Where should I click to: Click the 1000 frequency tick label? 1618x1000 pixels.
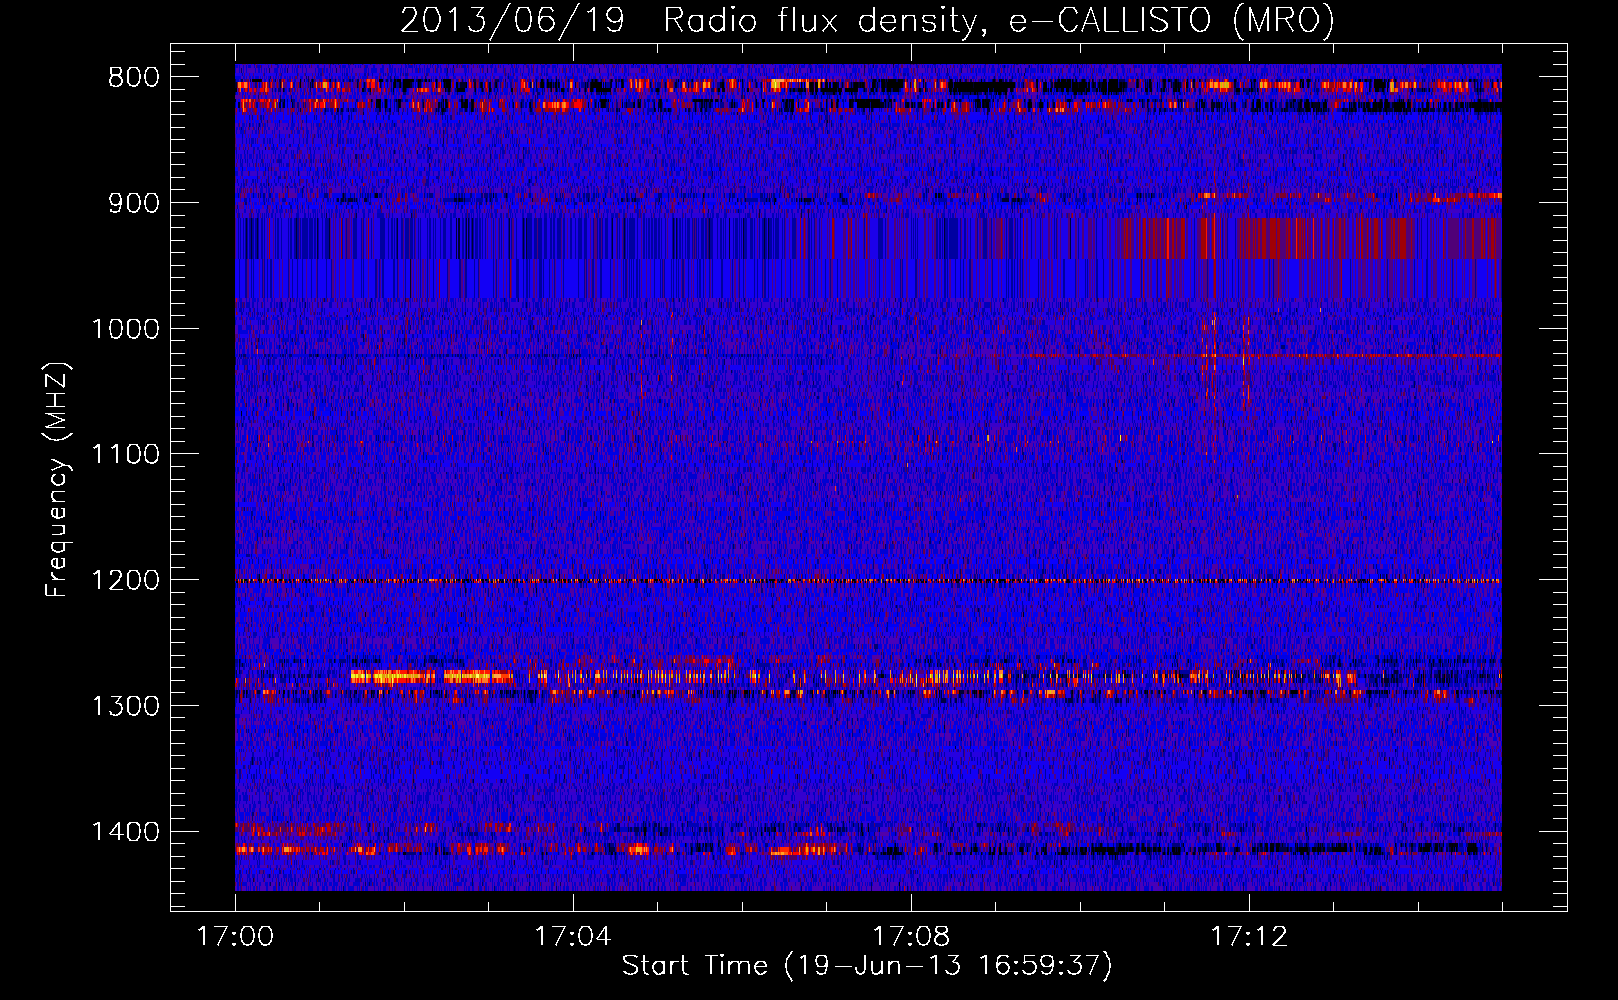(x=125, y=329)
